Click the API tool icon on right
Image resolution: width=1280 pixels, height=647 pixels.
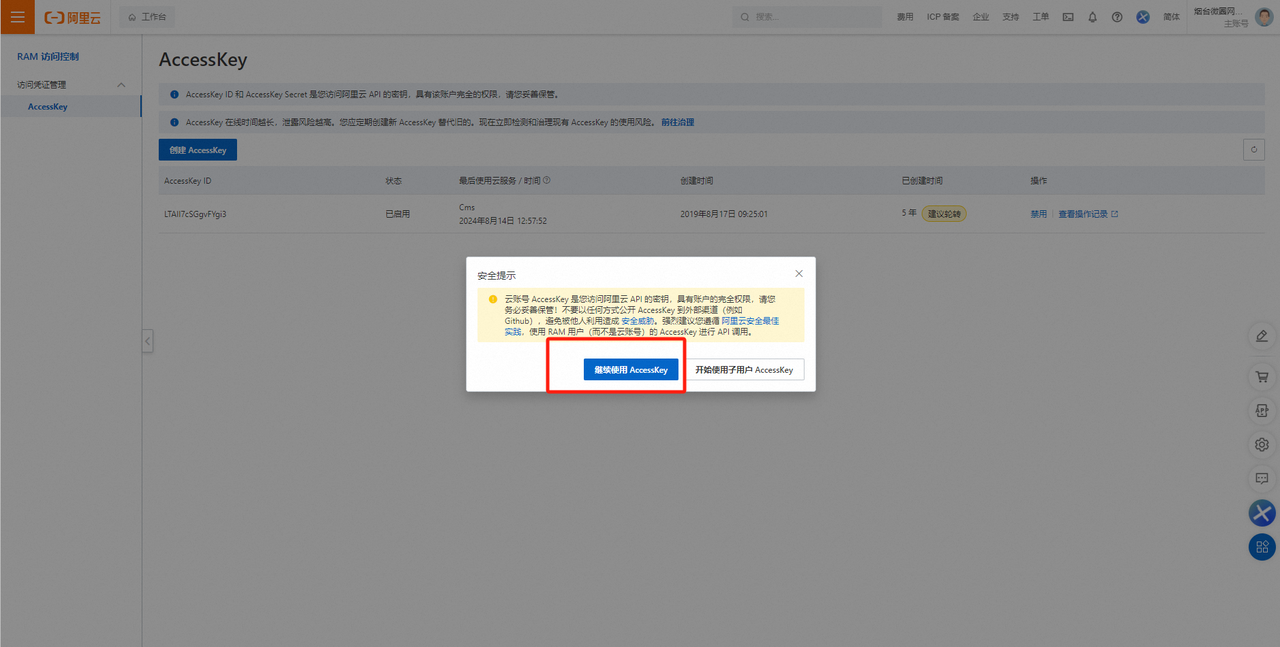click(x=1262, y=411)
